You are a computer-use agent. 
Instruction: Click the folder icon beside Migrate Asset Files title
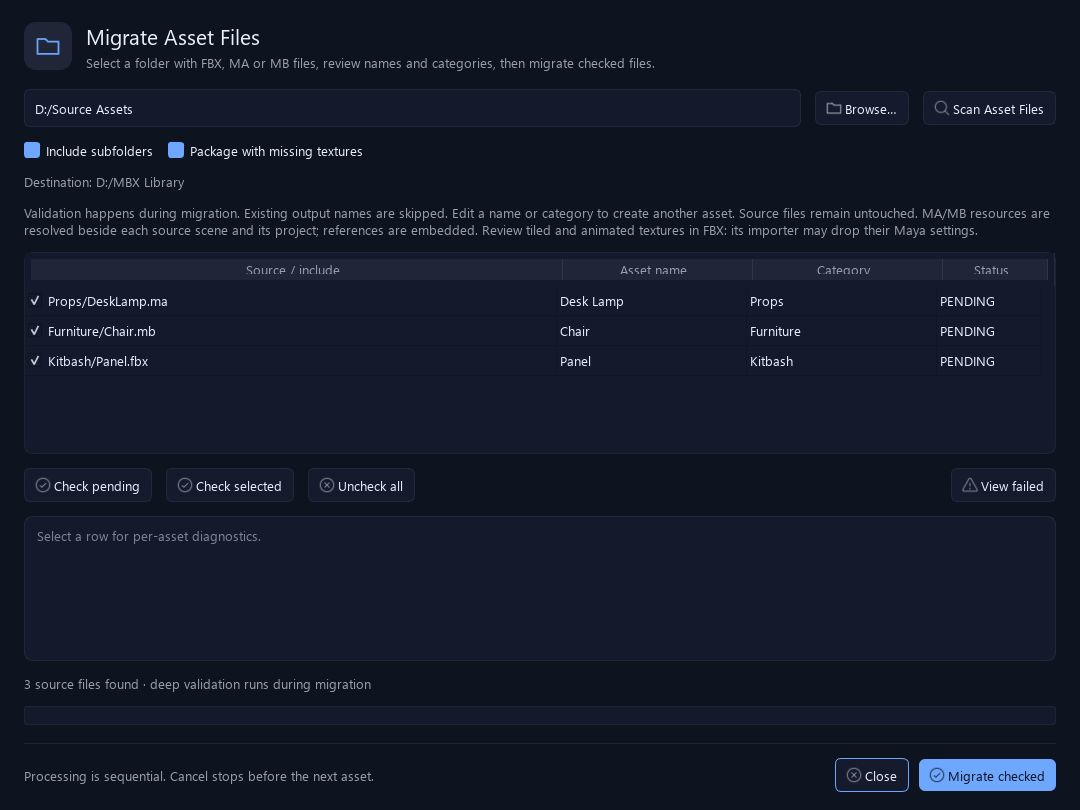coord(48,46)
